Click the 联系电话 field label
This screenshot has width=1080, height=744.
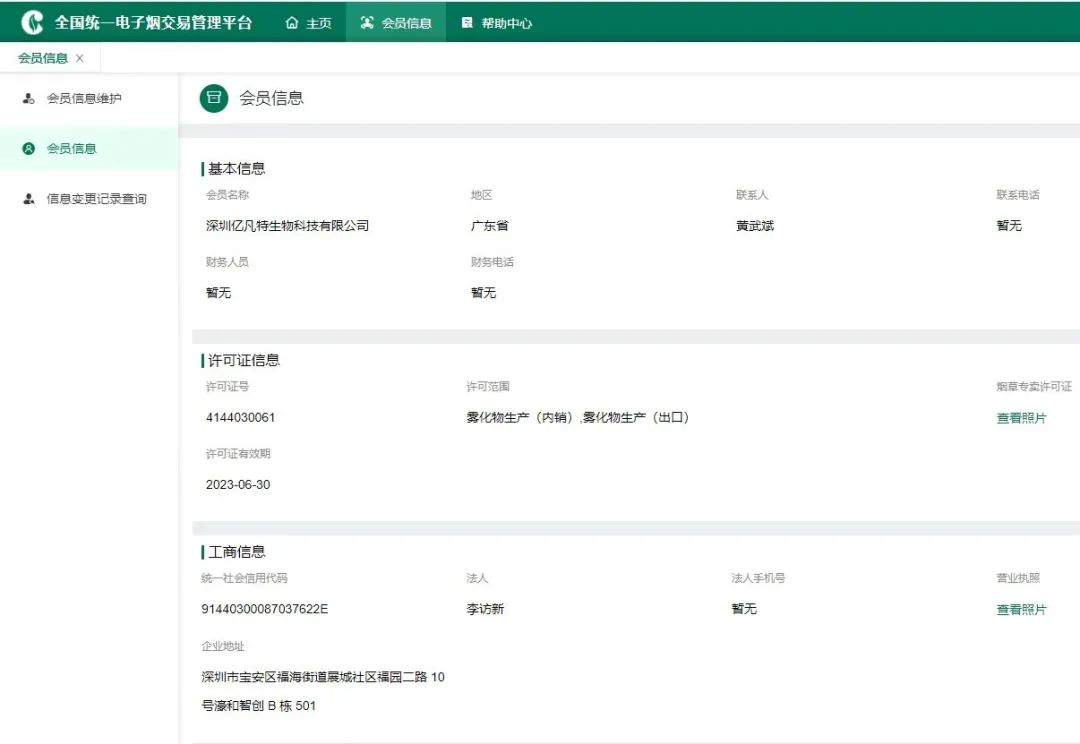tap(1018, 195)
